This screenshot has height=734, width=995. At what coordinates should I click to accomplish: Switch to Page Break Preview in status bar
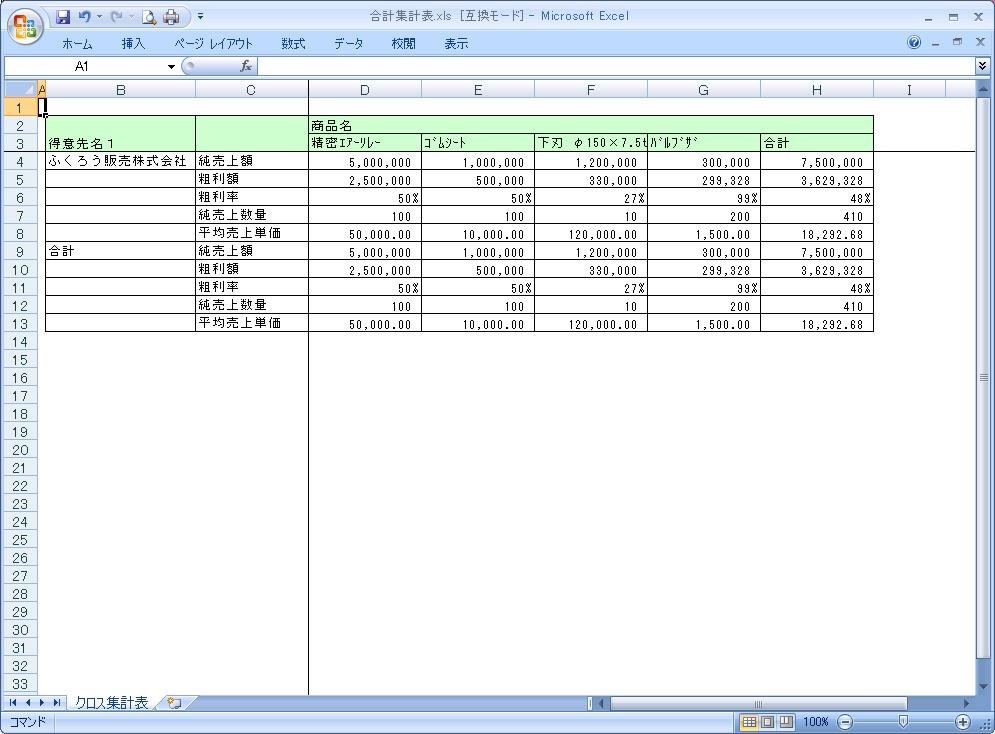click(x=786, y=722)
